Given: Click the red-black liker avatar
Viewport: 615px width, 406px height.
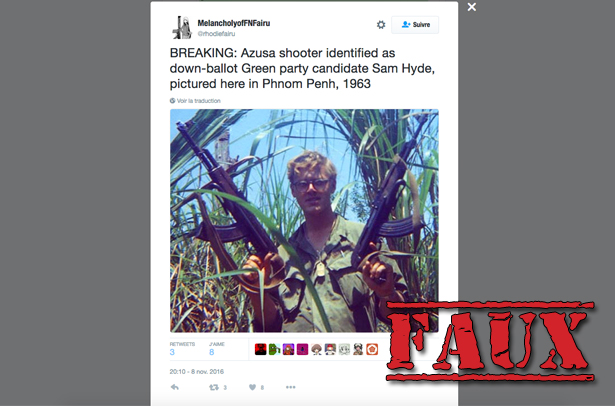Looking at the screenshot, I should click(260, 349).
